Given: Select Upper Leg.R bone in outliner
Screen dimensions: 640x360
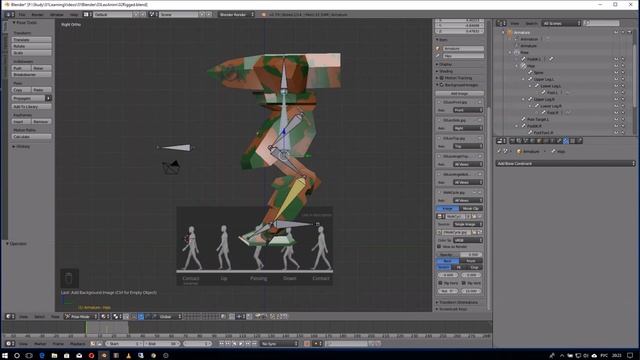Looking at the screenshot, I should click(x=544, y=99).
